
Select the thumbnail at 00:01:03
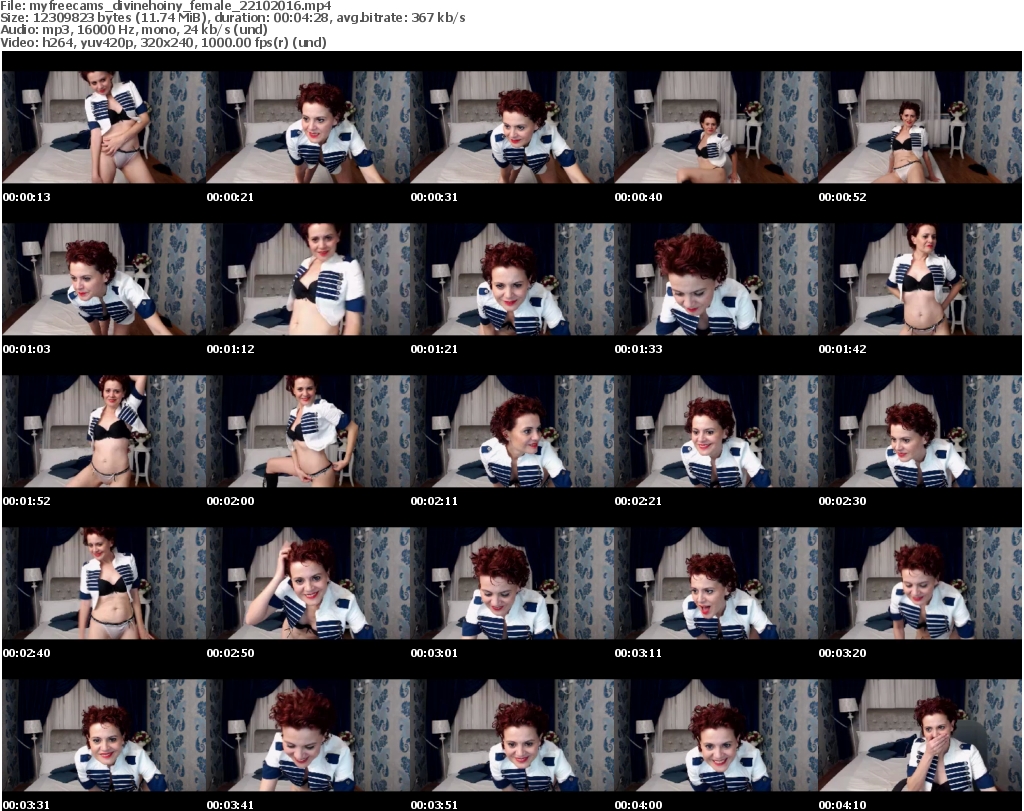pyautogui.click(x=104, y=278)
